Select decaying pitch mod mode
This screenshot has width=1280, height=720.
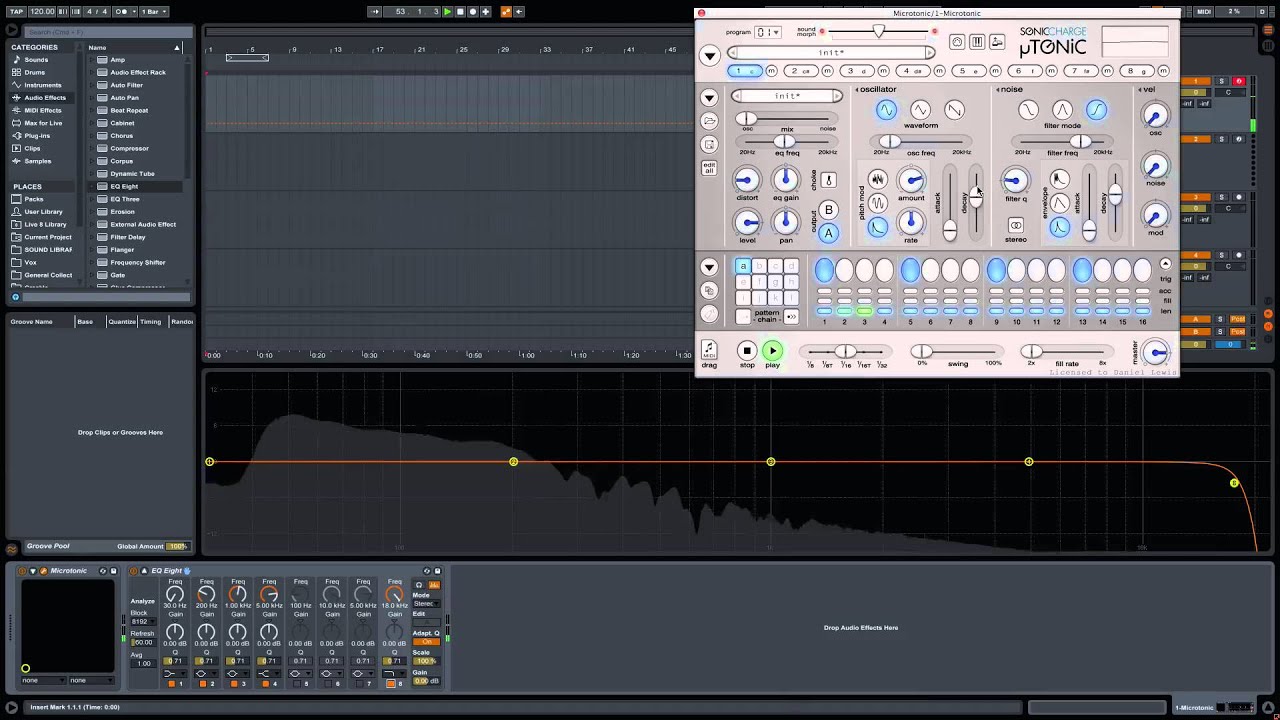coord(877,227)
